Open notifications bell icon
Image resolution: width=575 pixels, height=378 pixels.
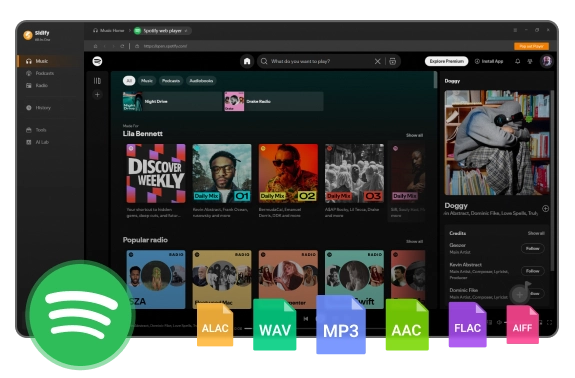tap(517, 61)
